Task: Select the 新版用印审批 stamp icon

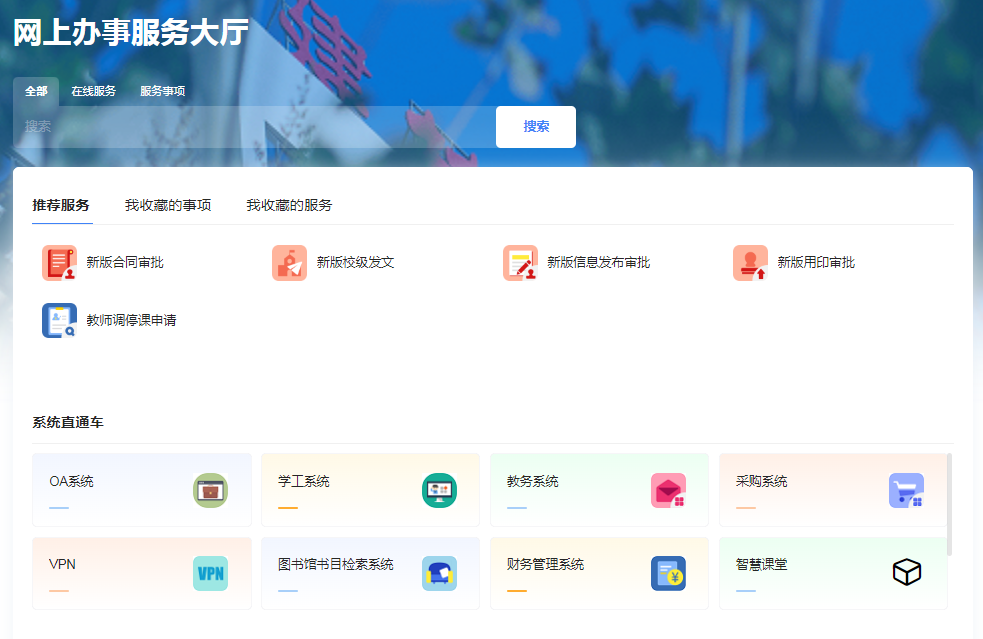Action: coord(750,263)
